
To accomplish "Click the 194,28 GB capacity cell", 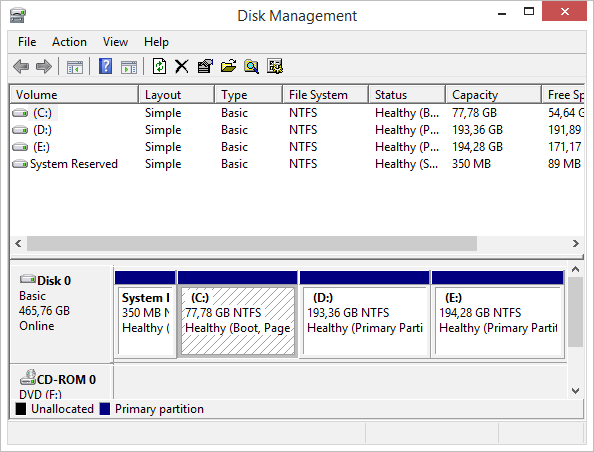I will click(x=477, y=147).
